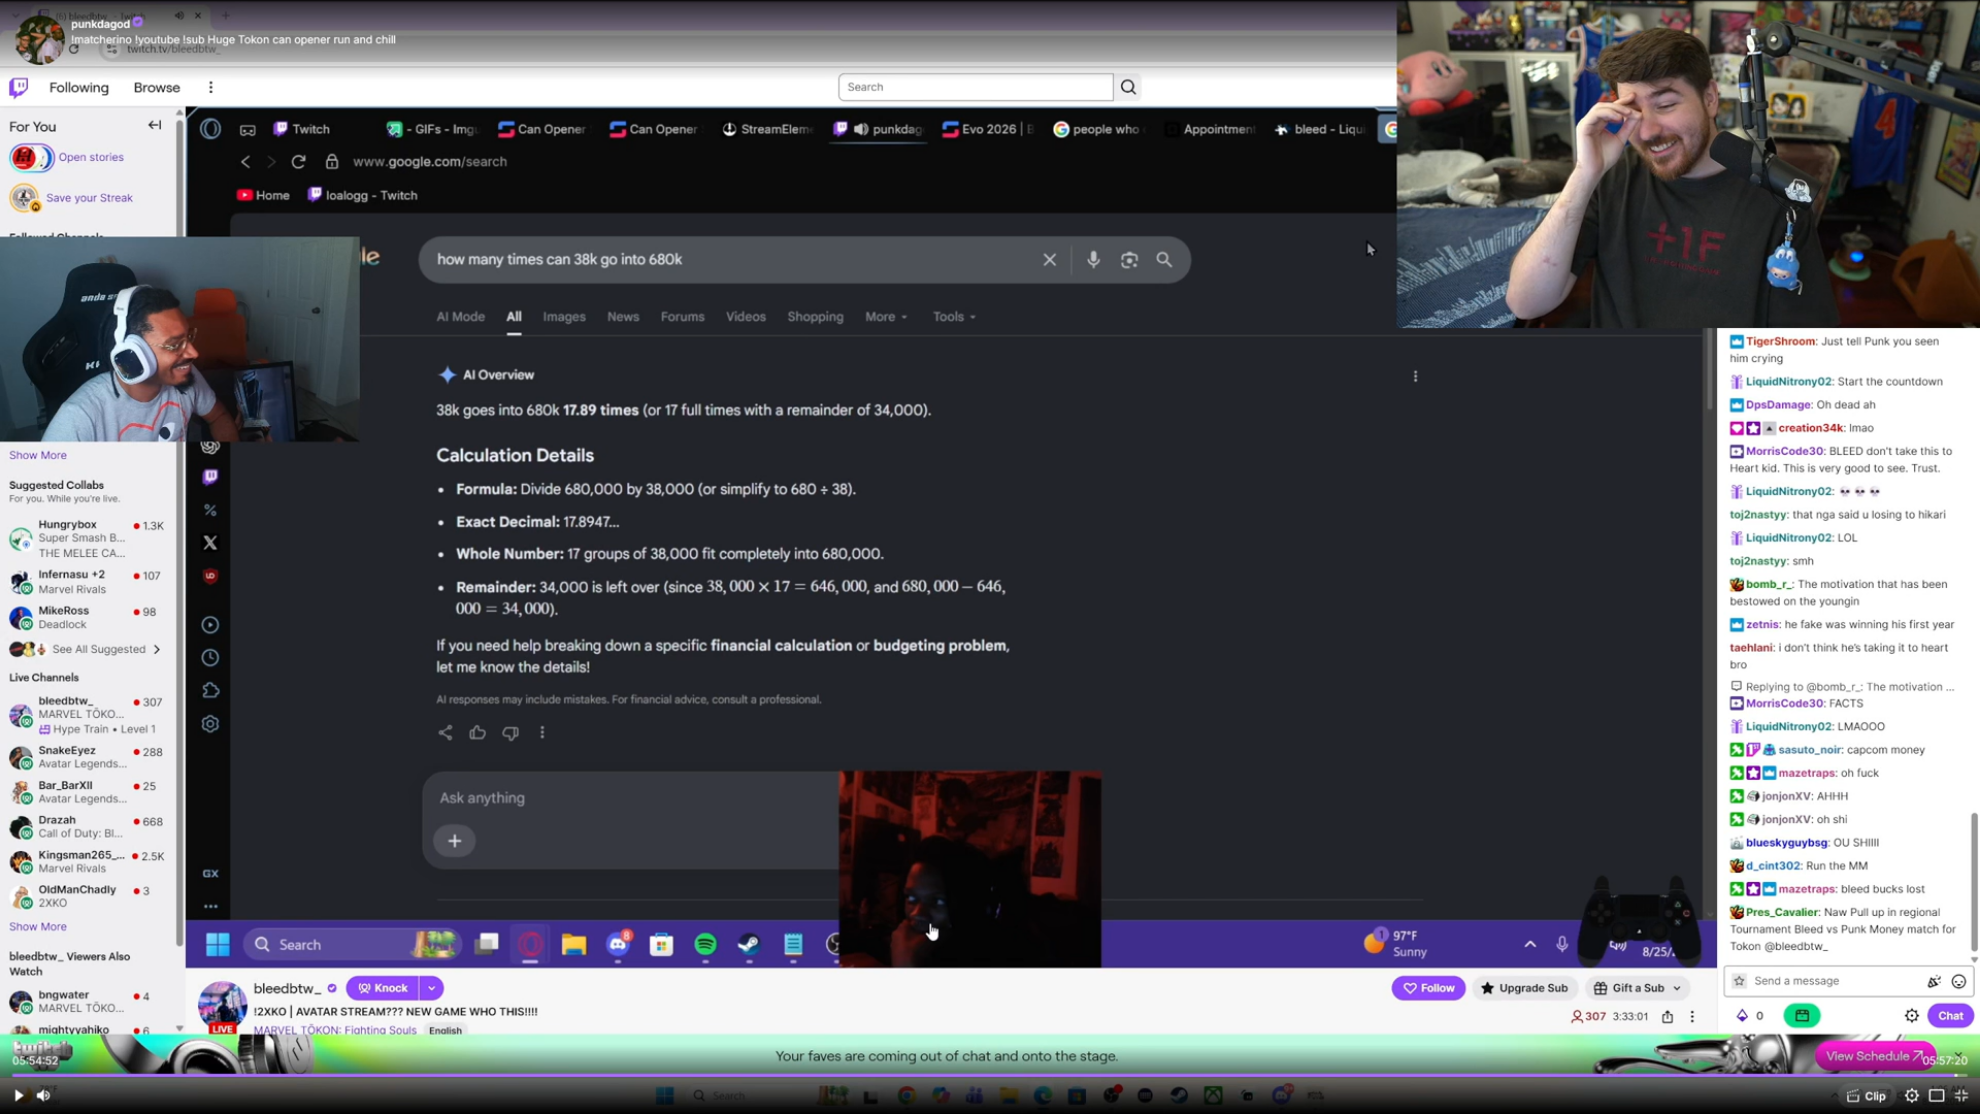1980x1114 pixels.
Task: Show hidden system tray icons
Action: [1530, 944]
